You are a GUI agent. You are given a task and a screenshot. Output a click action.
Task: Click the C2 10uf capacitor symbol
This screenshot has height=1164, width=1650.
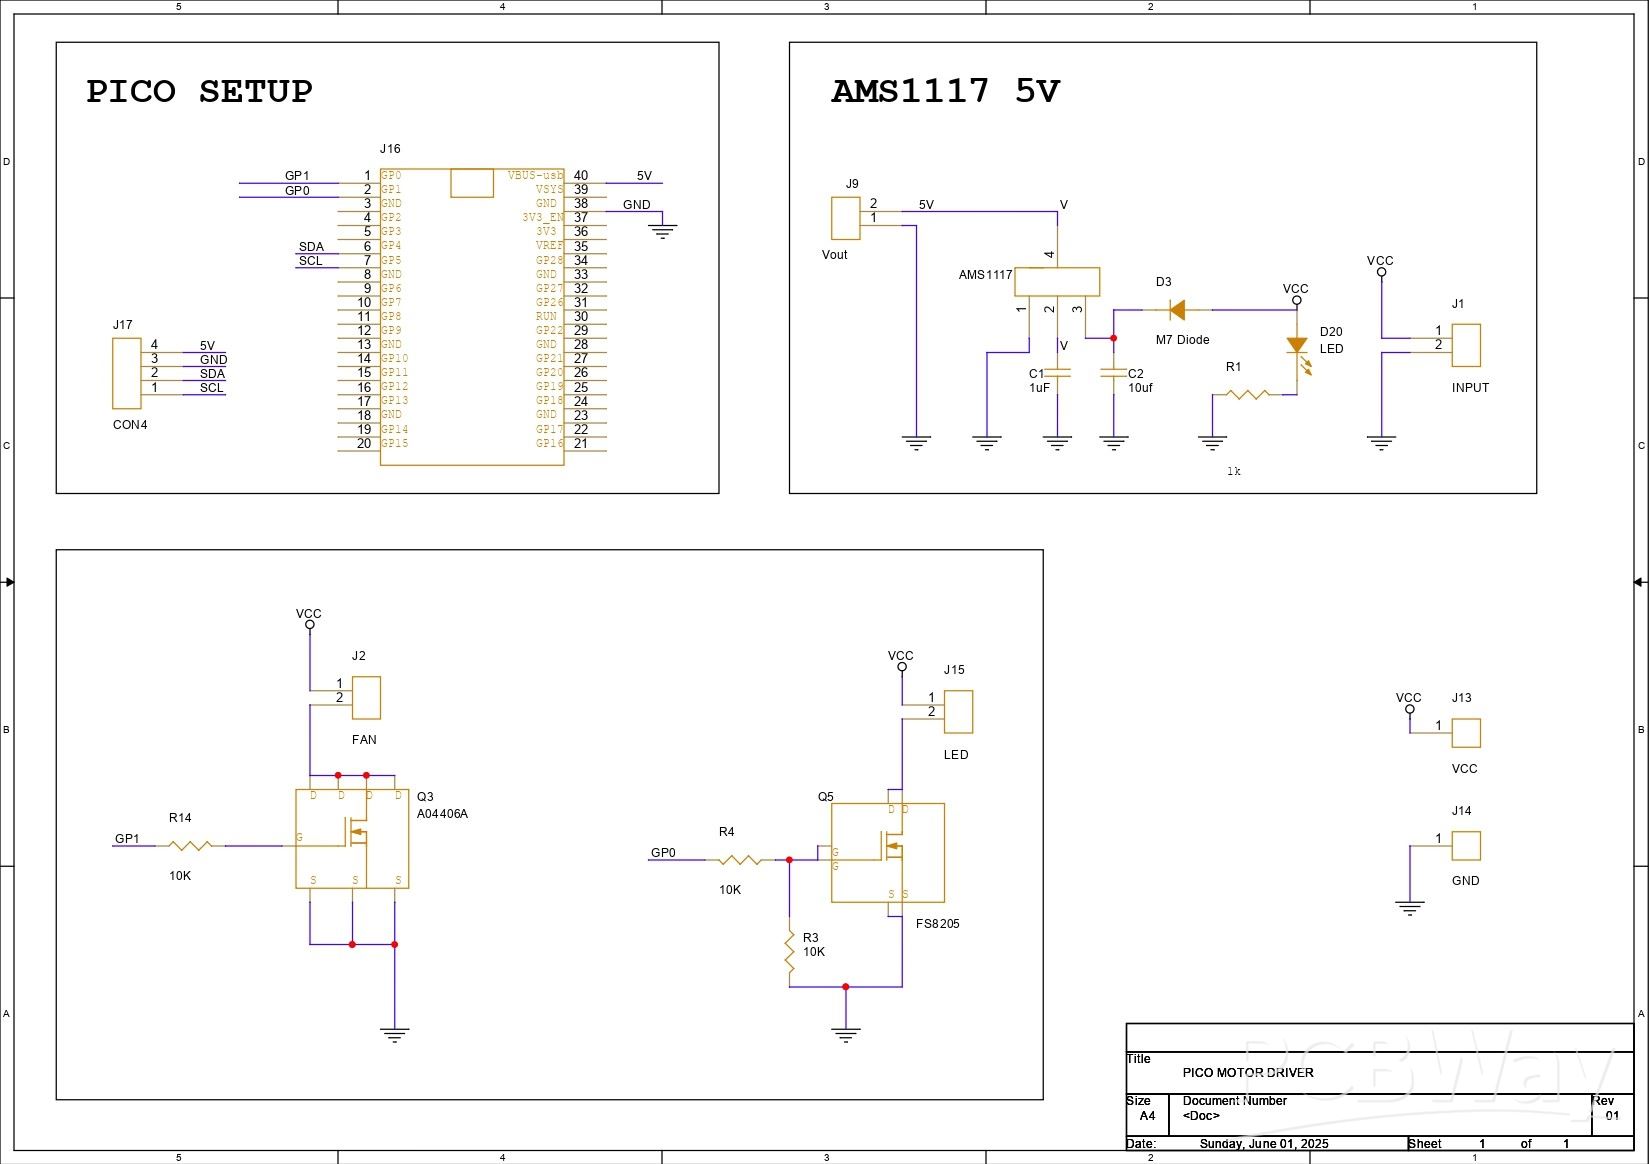(1113, 374)
